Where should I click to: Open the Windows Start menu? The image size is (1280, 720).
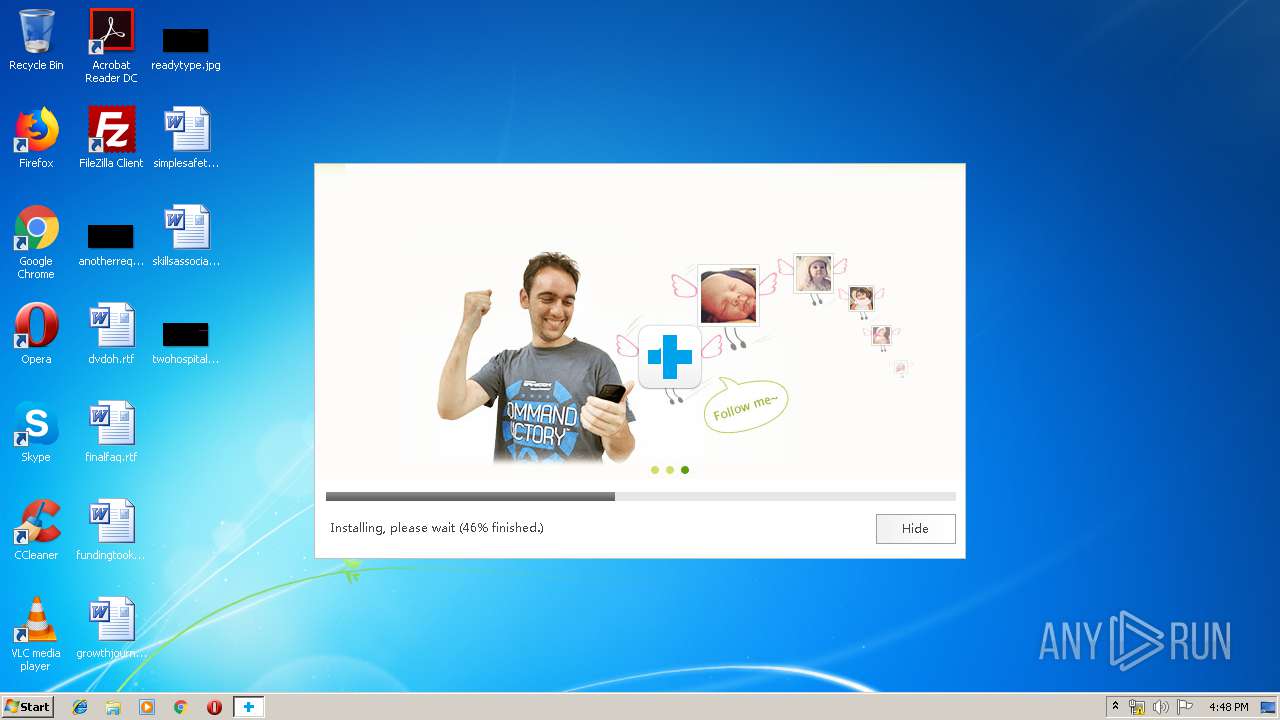click(x=27, y=707)
